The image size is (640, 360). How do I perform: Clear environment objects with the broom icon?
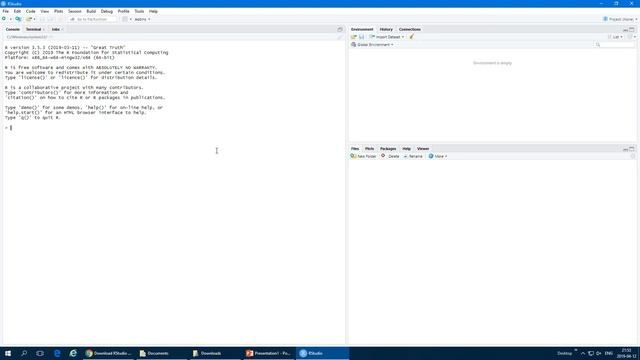click(x=412, y=37)
